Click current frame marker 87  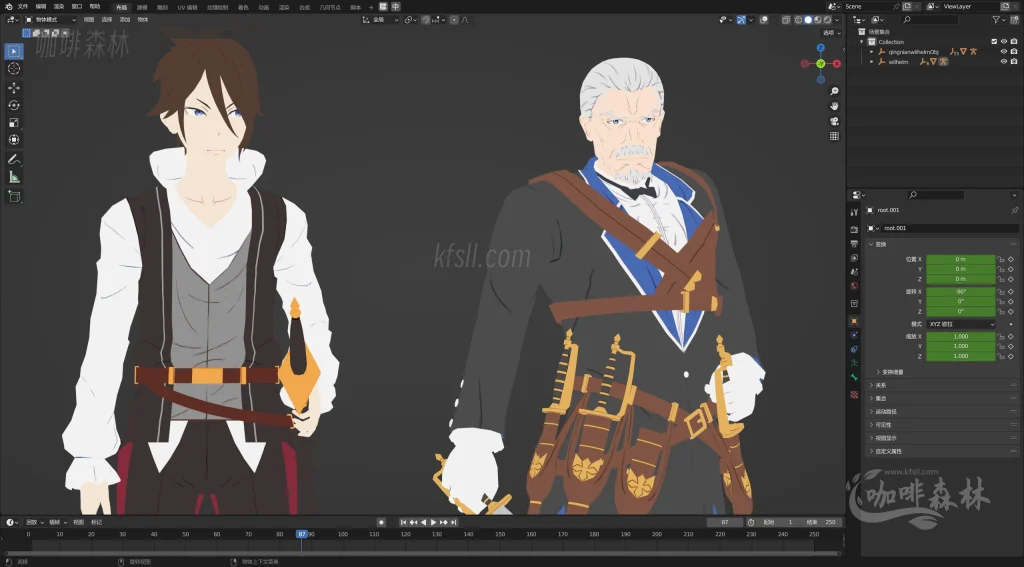click(x=302, y=534)
